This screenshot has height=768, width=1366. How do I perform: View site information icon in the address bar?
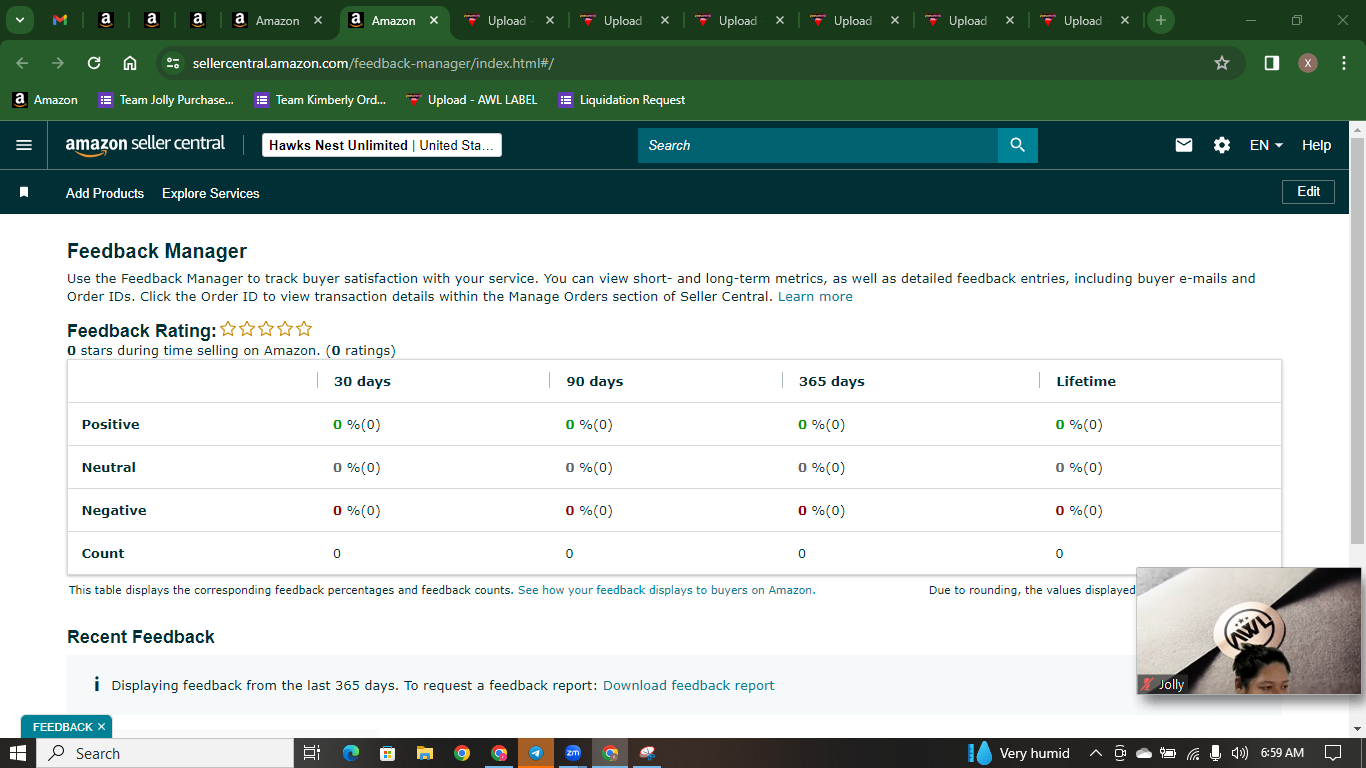tap(173, 63)
